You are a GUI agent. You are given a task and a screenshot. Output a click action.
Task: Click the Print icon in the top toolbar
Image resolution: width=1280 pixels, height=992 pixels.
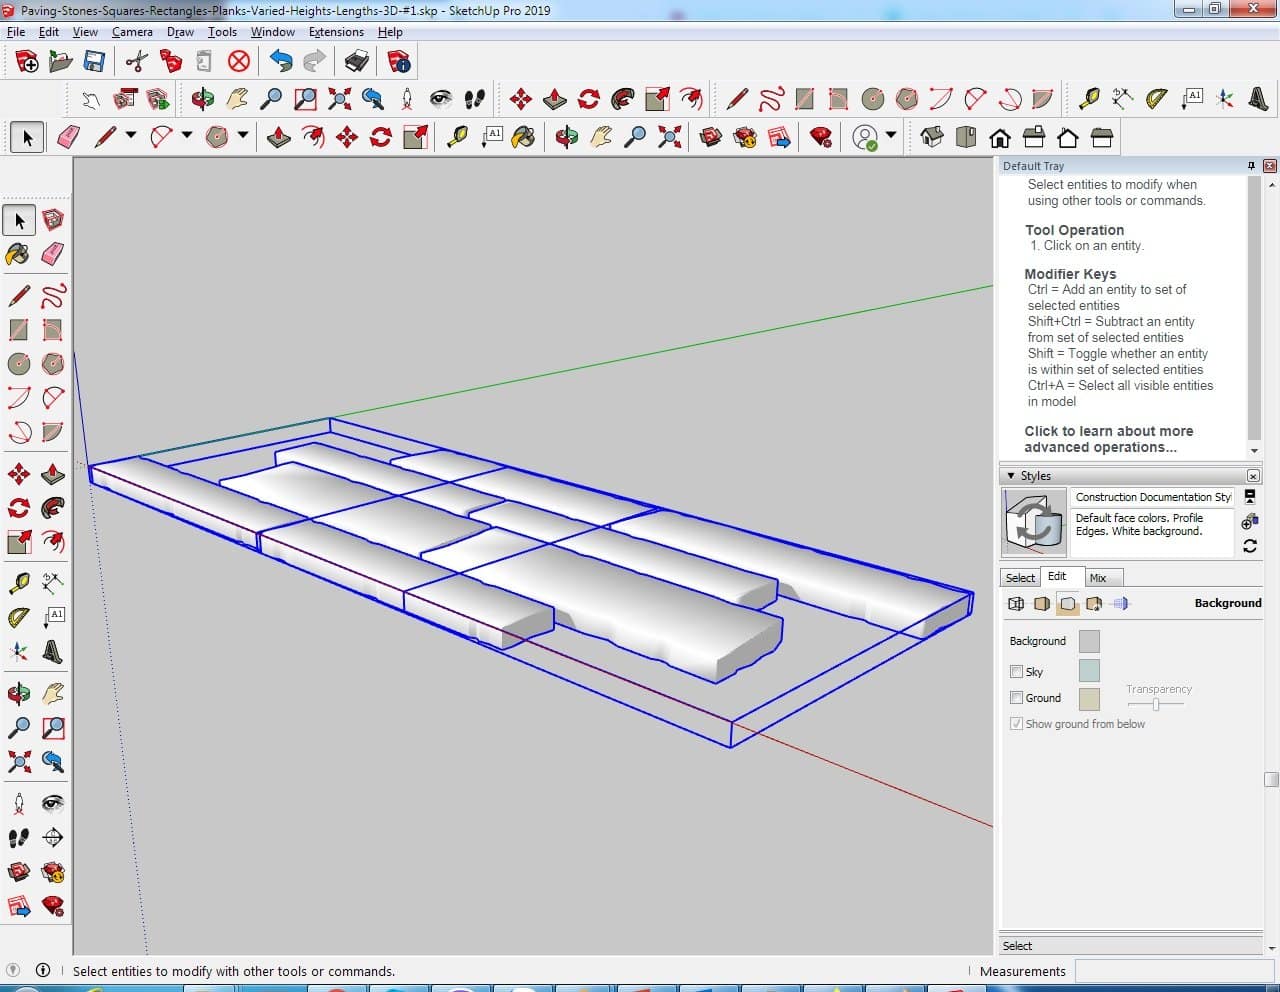point(357,62)
